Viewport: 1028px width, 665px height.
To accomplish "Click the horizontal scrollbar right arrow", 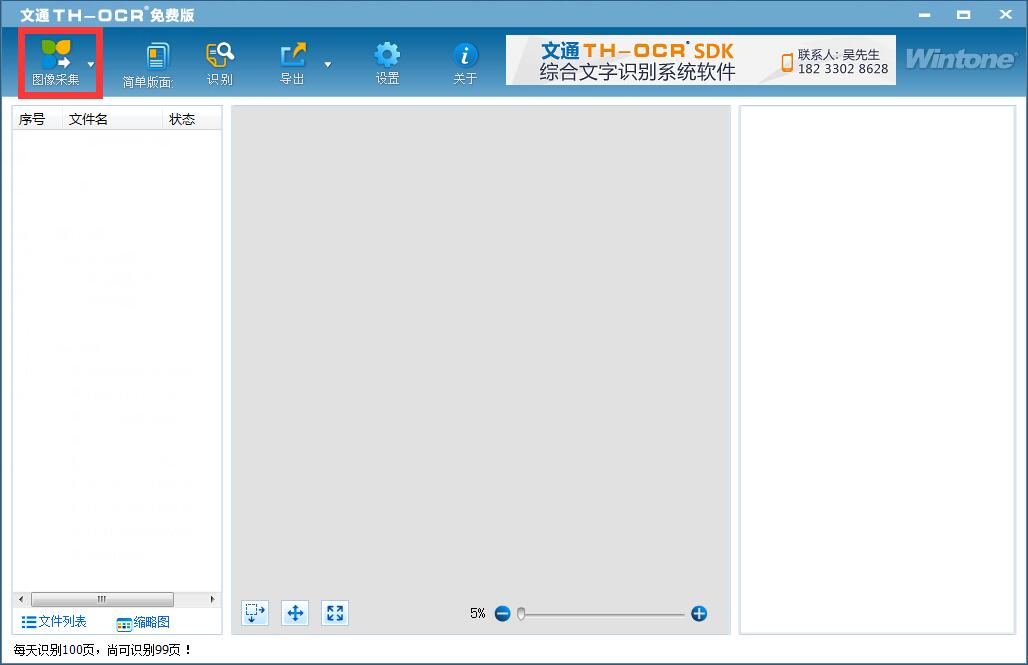I will pyautogui.click(x=210, y=598).
